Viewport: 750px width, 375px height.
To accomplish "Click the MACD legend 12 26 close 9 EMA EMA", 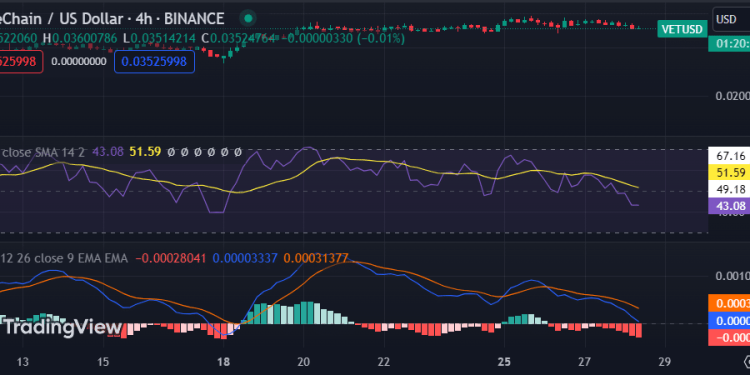I will click(64, 259).
